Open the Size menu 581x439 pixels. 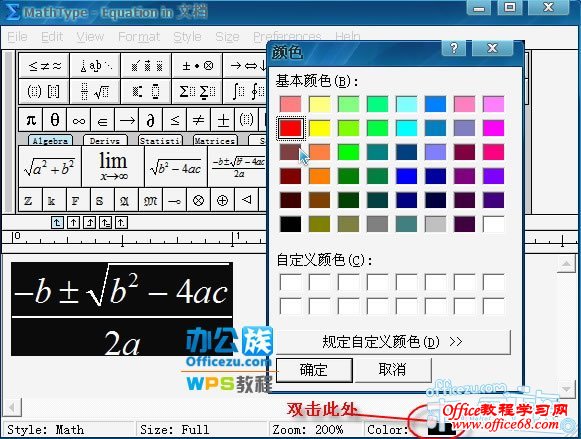coord(228,37)
